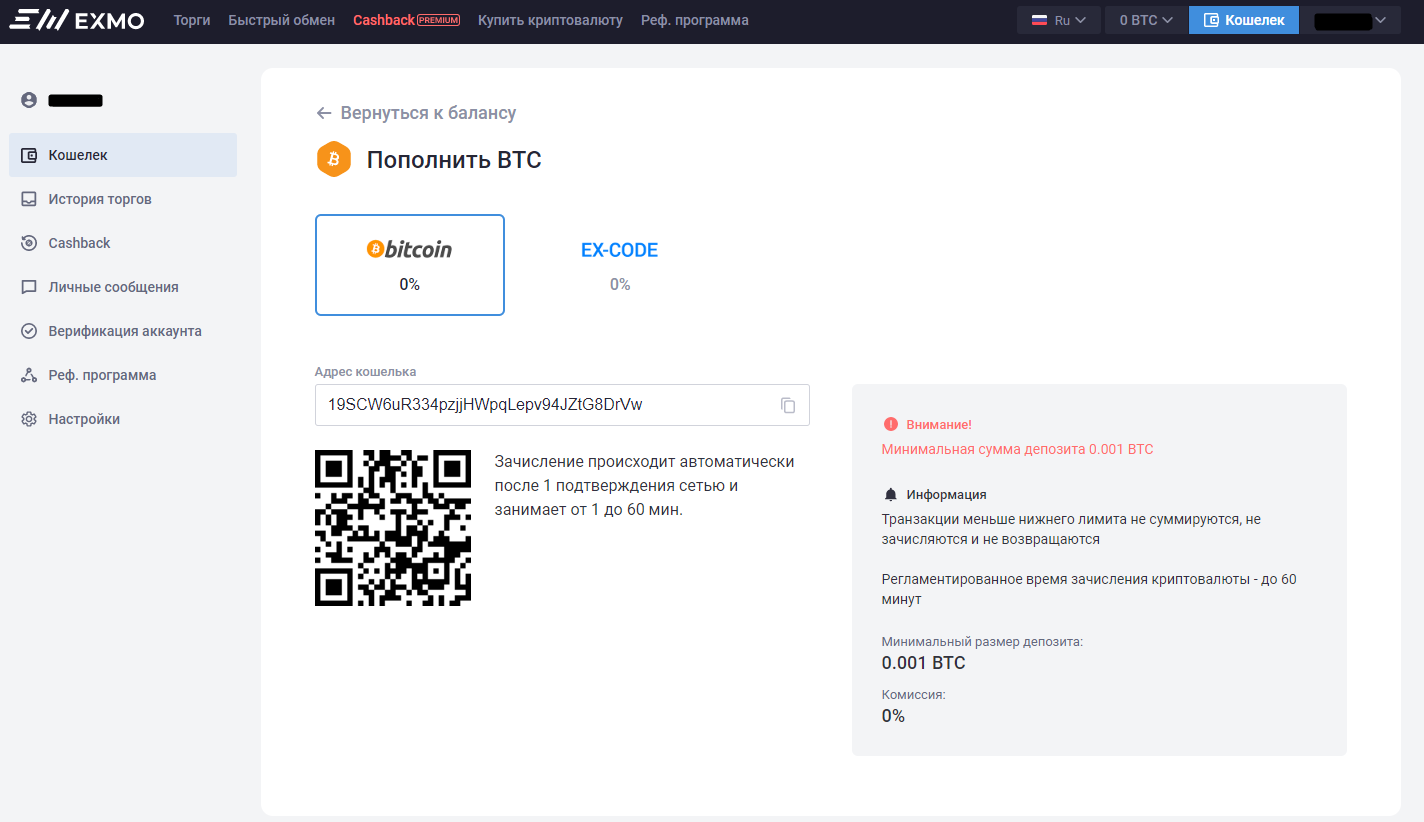Click the wallet icon beside sidebar Кошелек
1424x822 pixels.
click(x=29, y=155)
